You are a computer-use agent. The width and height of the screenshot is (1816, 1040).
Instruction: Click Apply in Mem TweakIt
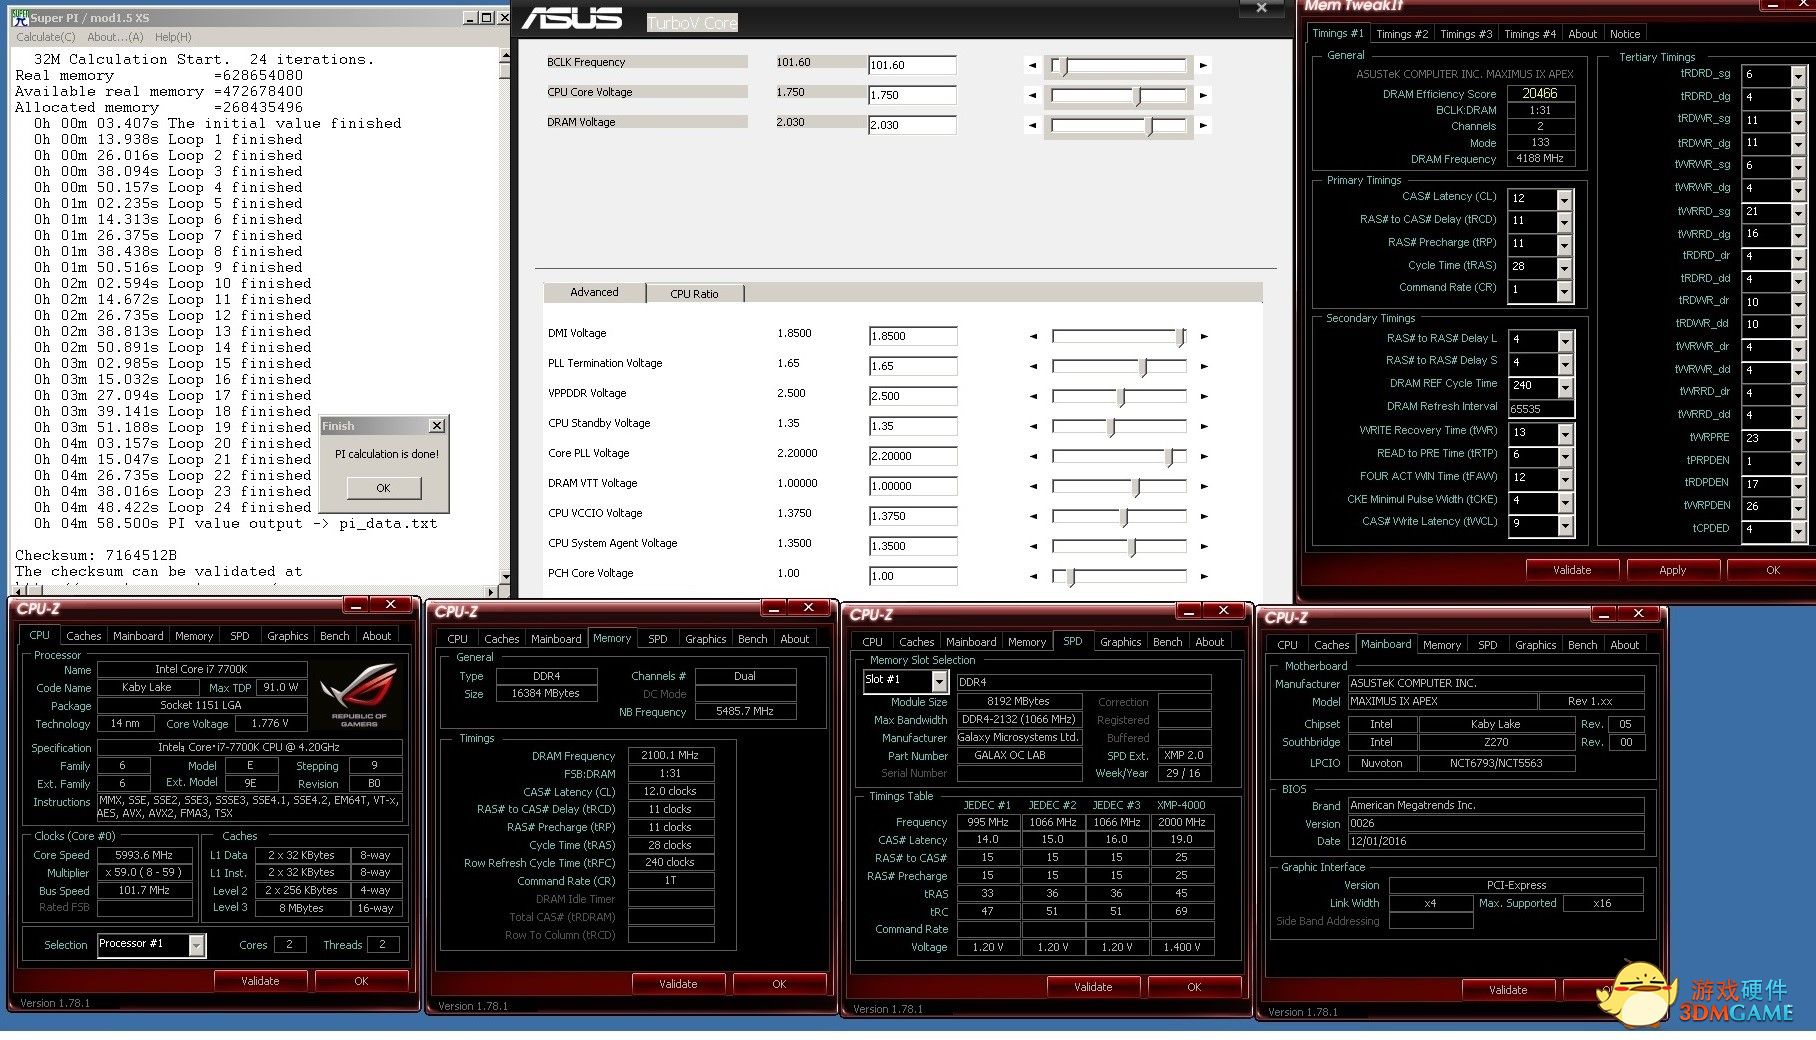click(1673, 570)
